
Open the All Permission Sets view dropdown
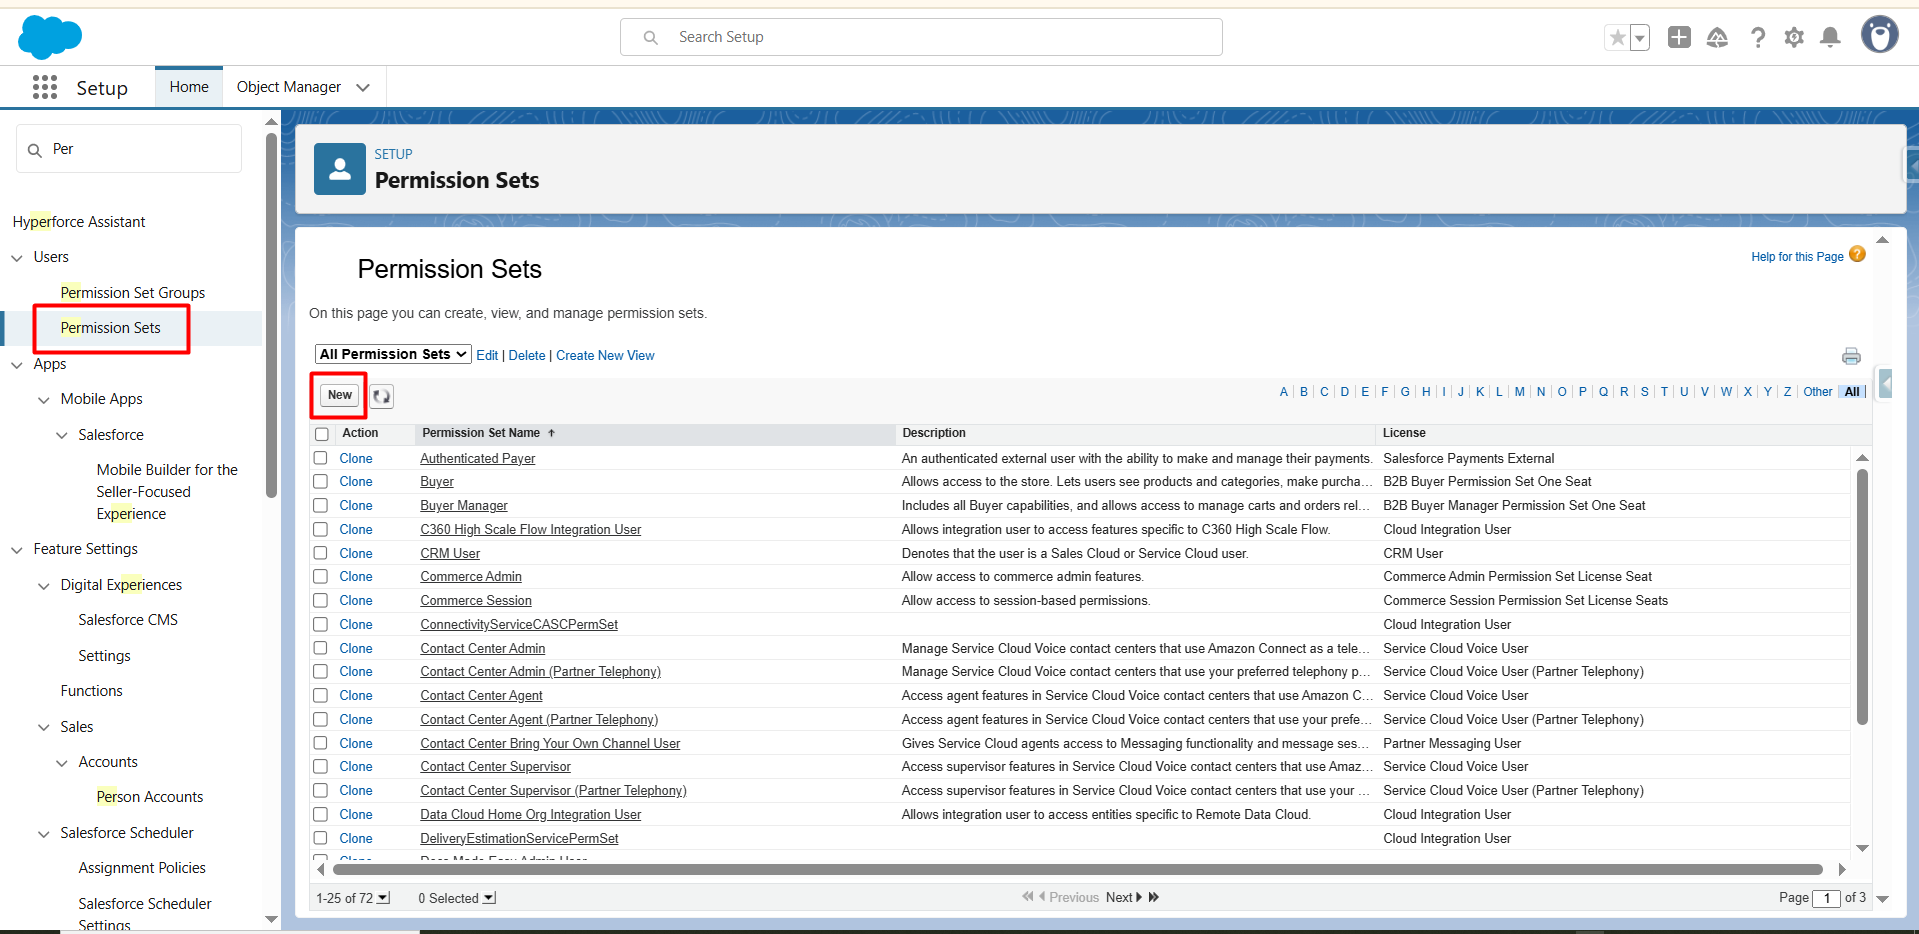tap(393, 355)
